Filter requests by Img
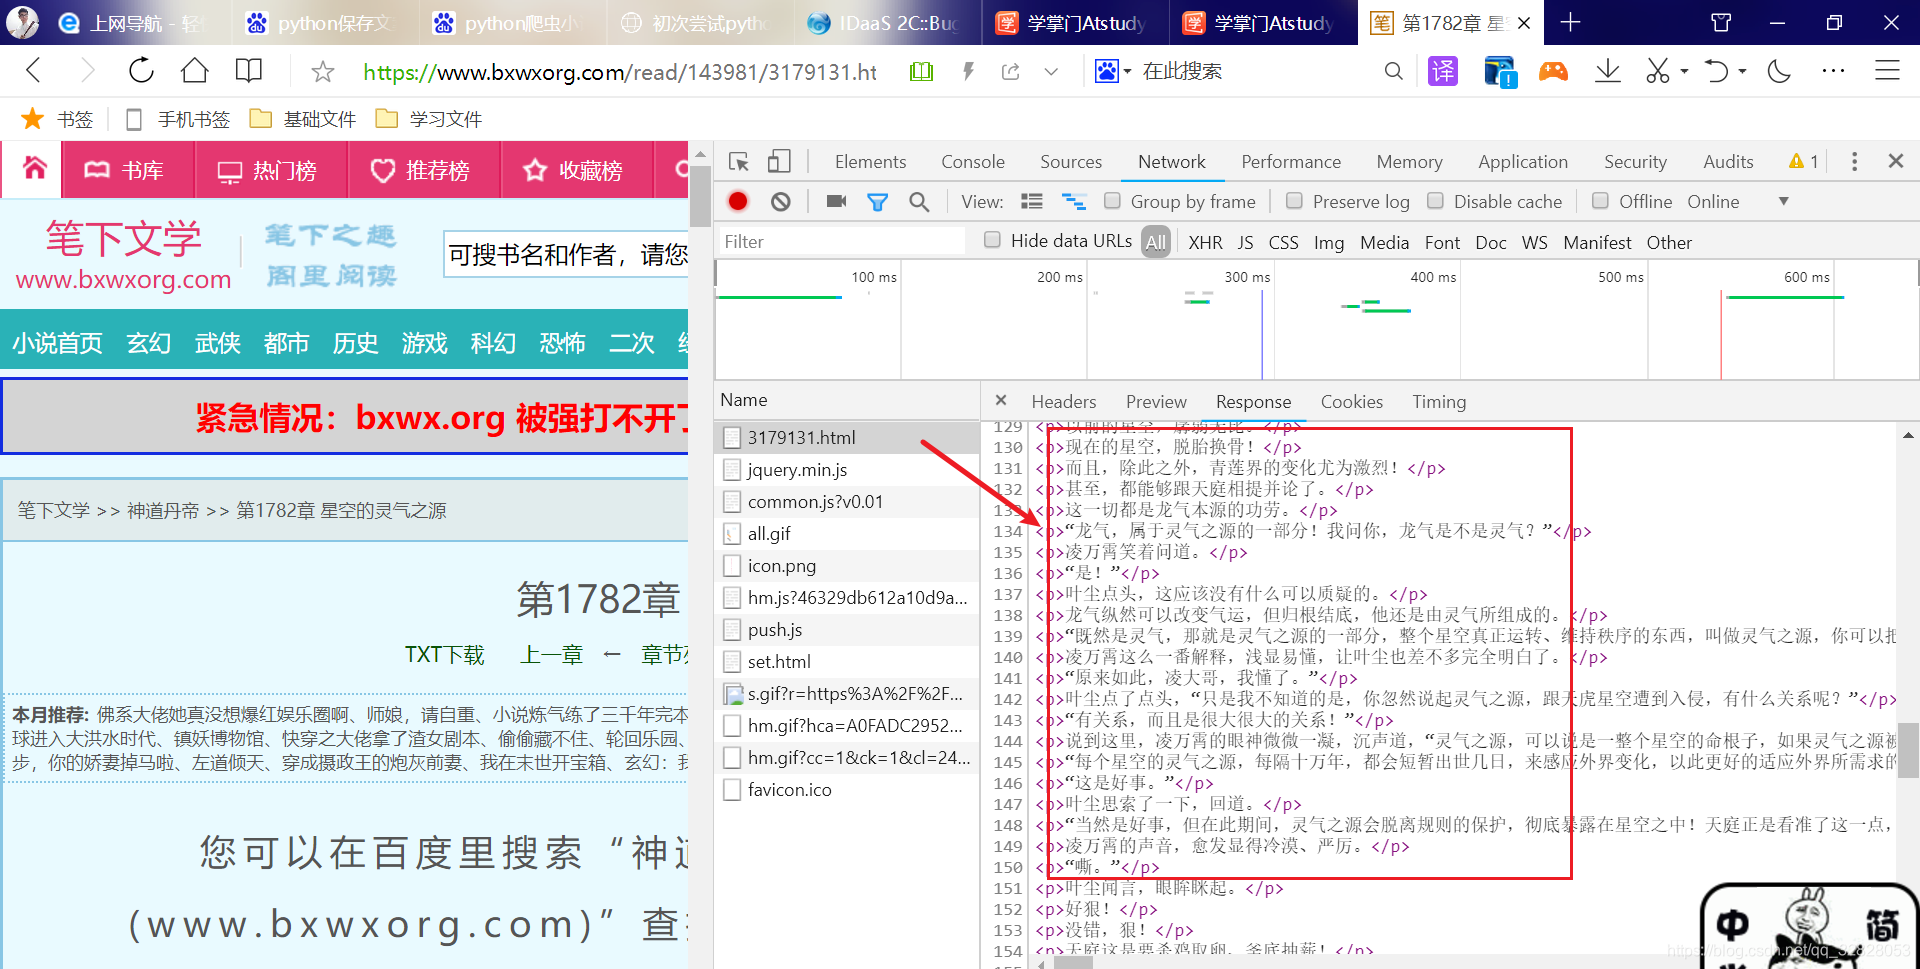 coord(1328,243)
